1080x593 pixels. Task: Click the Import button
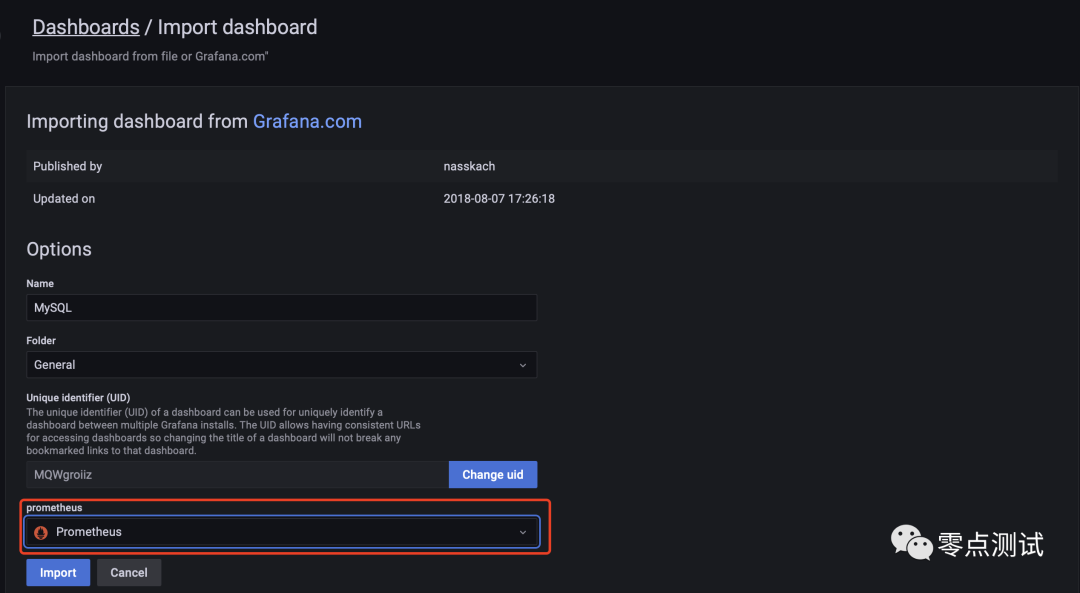point(58,572)
